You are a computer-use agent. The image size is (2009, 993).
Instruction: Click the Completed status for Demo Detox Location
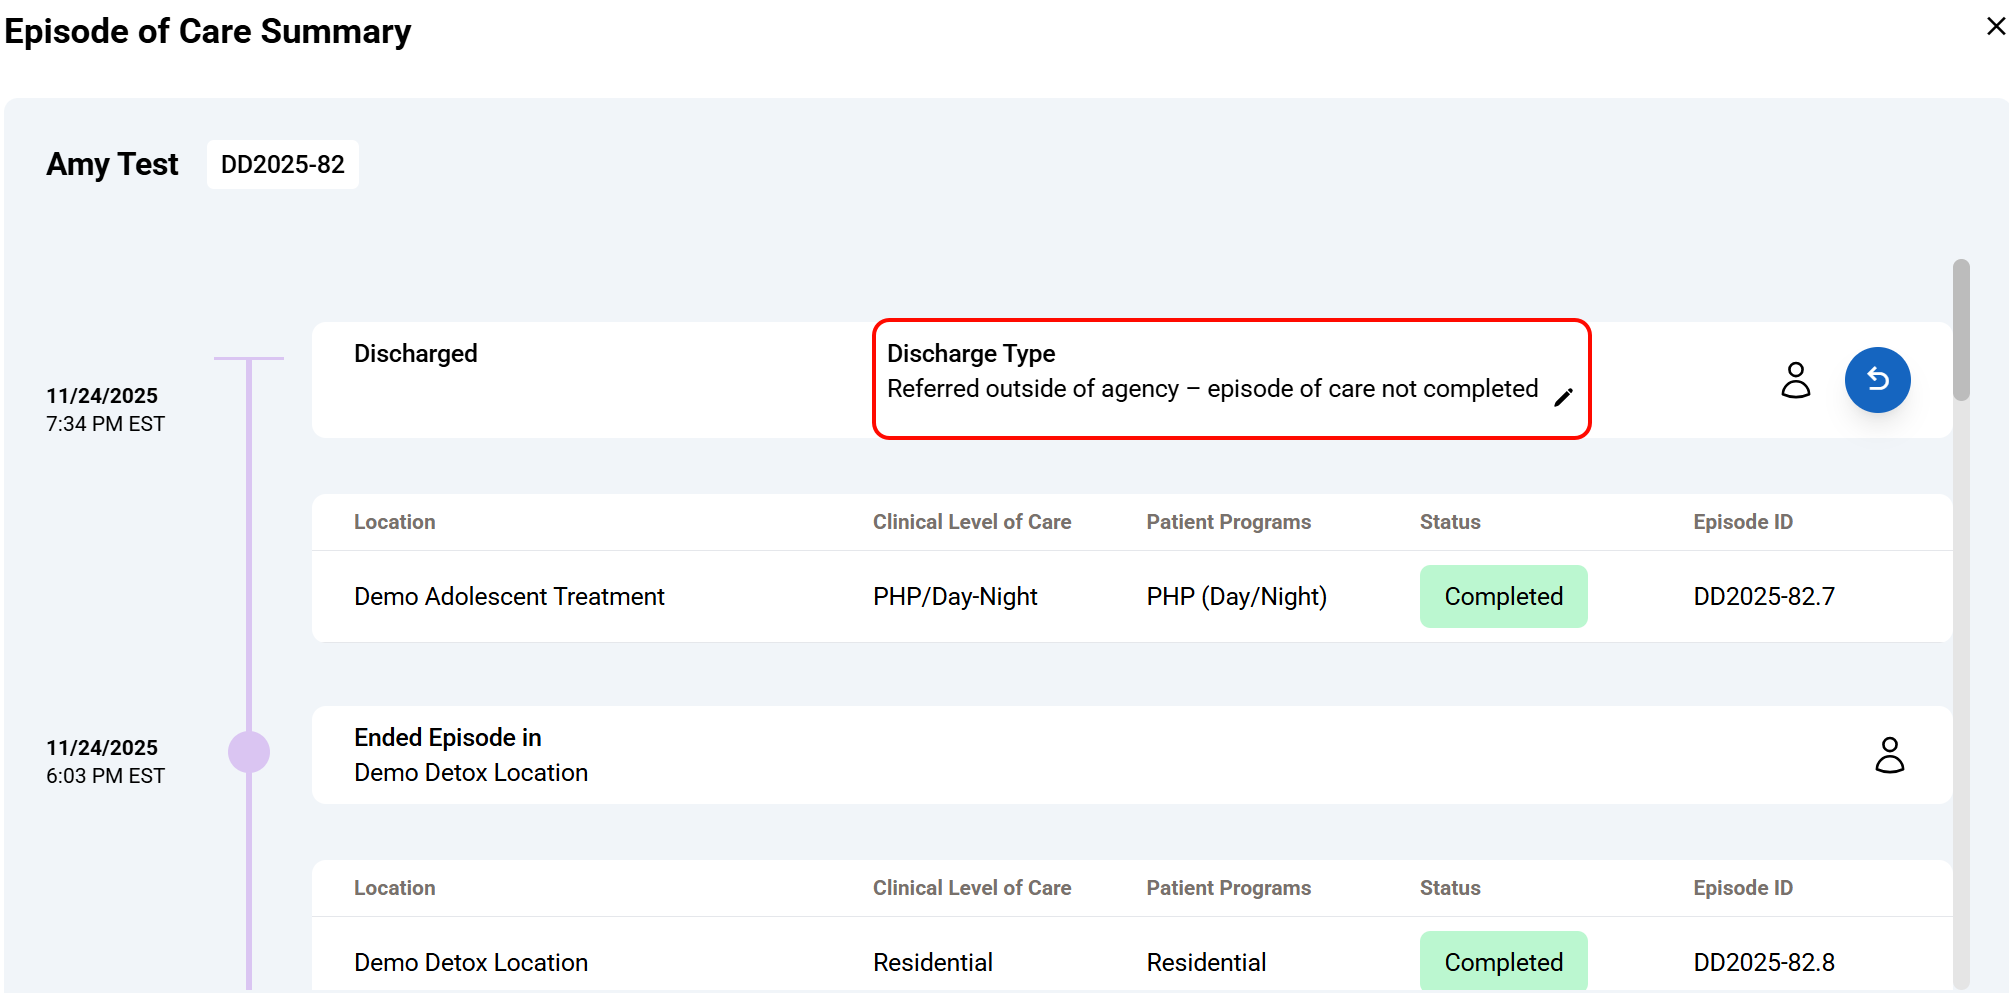tap(1502, 961)
